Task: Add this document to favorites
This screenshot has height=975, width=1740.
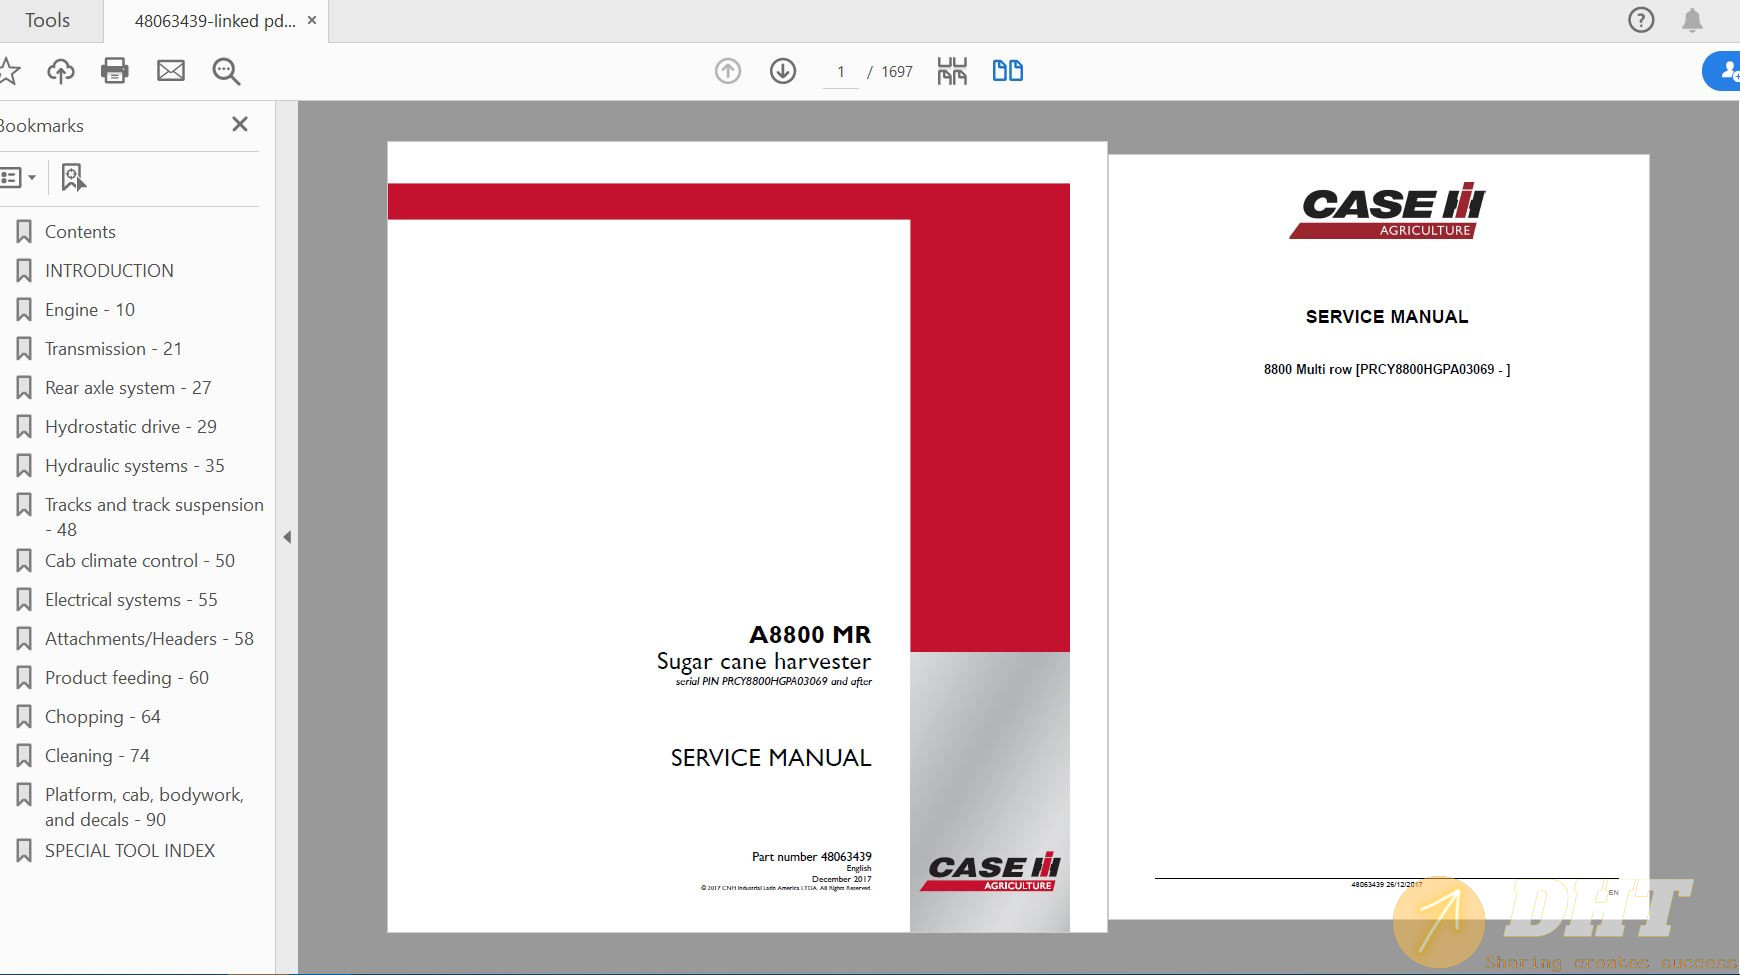Action: pyautogui.click(x=10, y=71)
